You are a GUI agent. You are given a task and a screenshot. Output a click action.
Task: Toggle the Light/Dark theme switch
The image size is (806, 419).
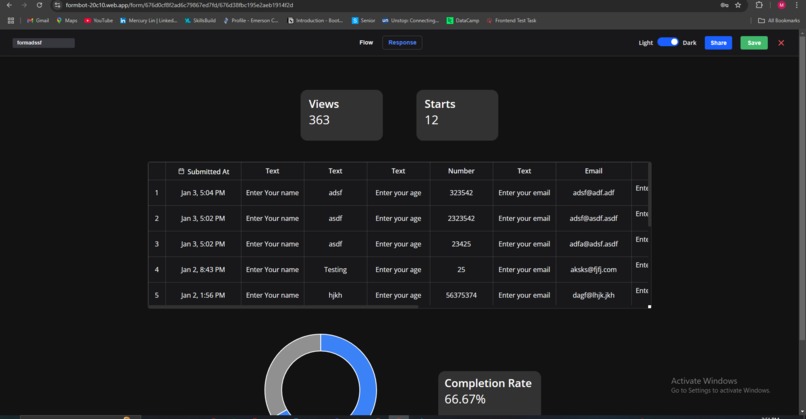coord(668,42)
